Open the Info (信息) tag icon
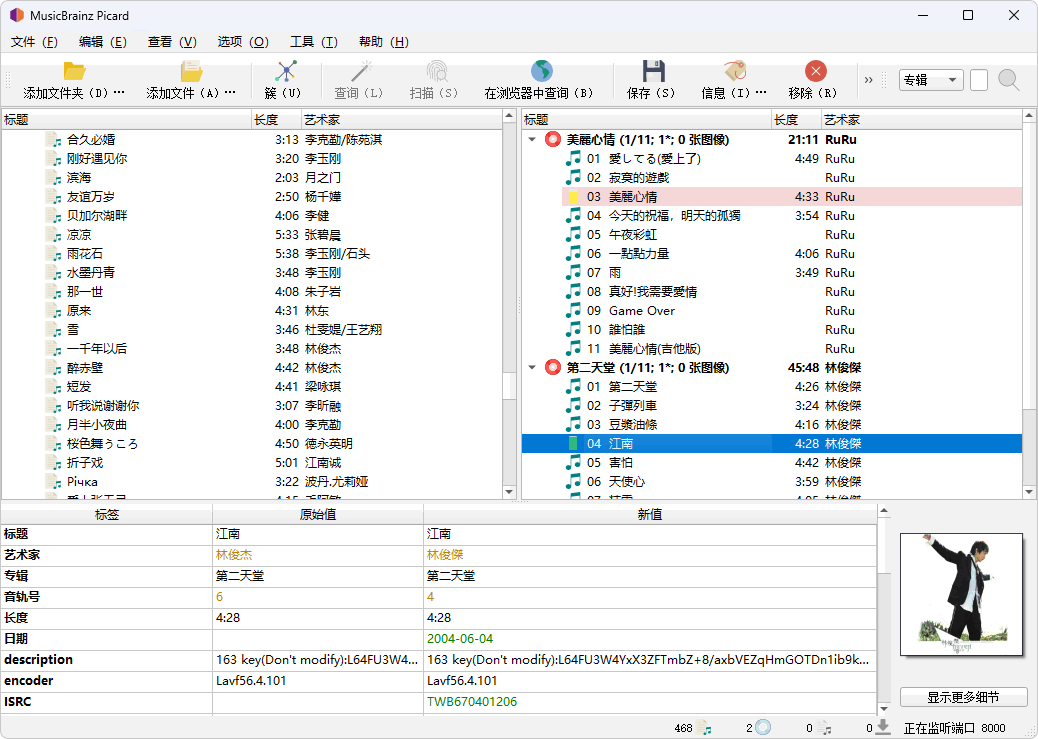 (735, 71)
